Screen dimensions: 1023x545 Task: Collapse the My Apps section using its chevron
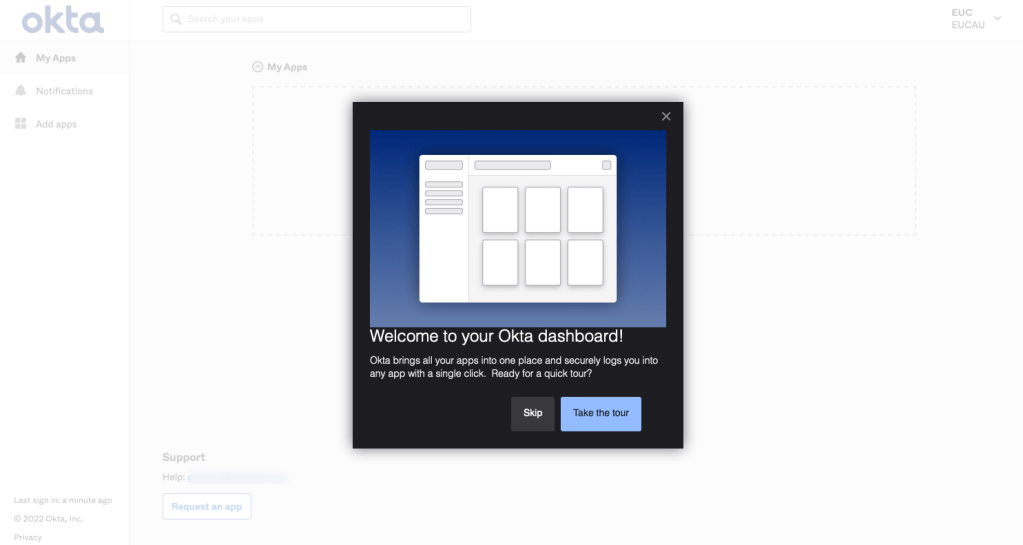(x=258, y=67)
